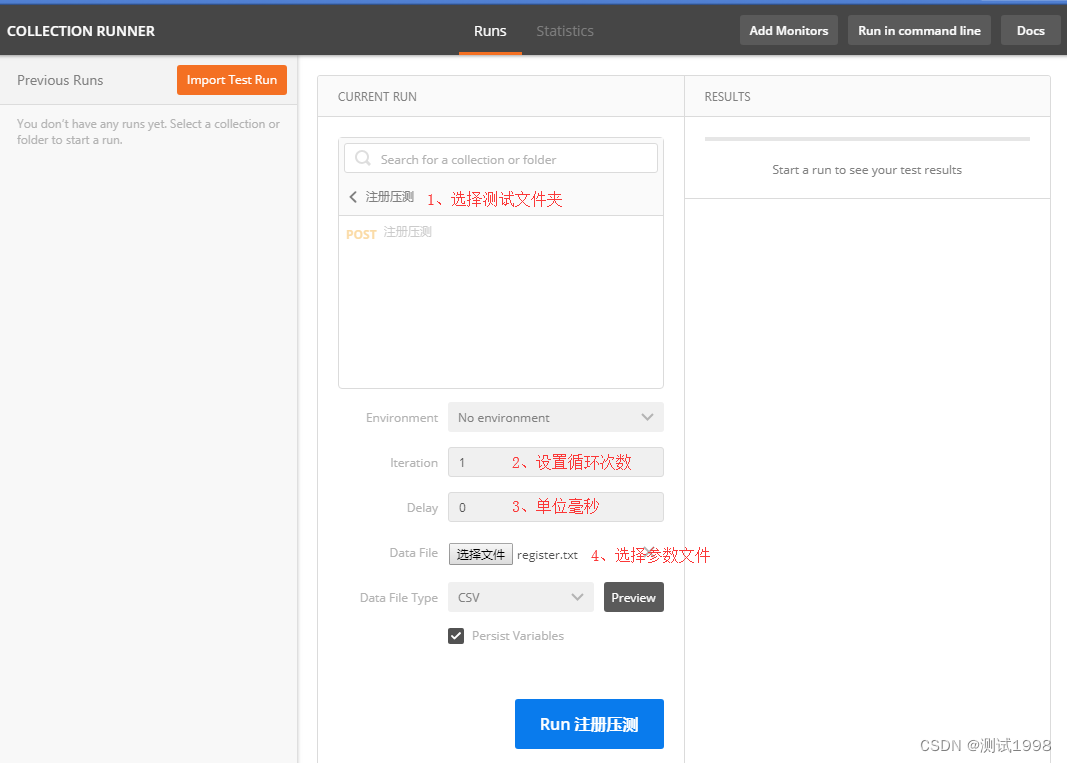The width and height of the screenshot is (1067, 763).
Task: Click 'Start a run to see your test results'
Action: tap(867, 170)
